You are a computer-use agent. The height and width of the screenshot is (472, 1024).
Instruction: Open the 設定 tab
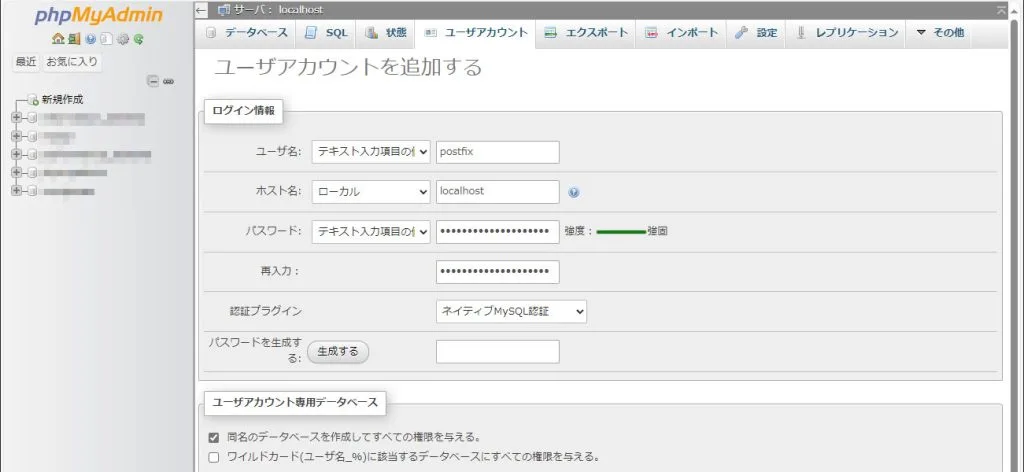pos(756,33)
